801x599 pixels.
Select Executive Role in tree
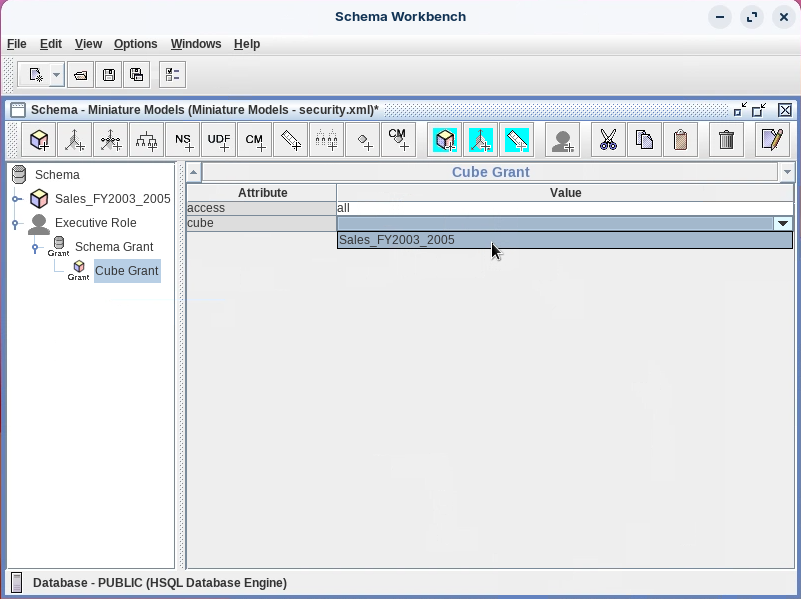coord(96,223)
